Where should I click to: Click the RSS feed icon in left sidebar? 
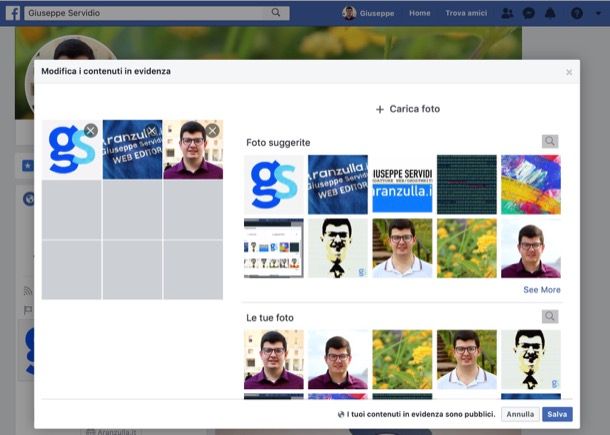28,291
